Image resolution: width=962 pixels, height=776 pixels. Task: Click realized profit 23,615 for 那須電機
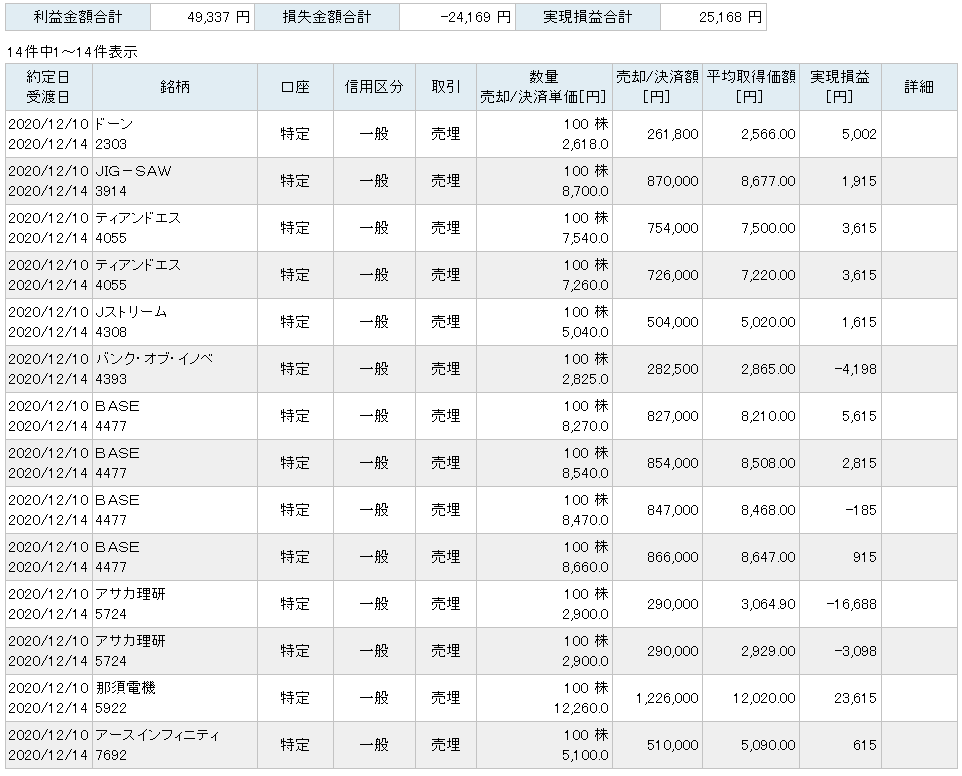point(841,698)
